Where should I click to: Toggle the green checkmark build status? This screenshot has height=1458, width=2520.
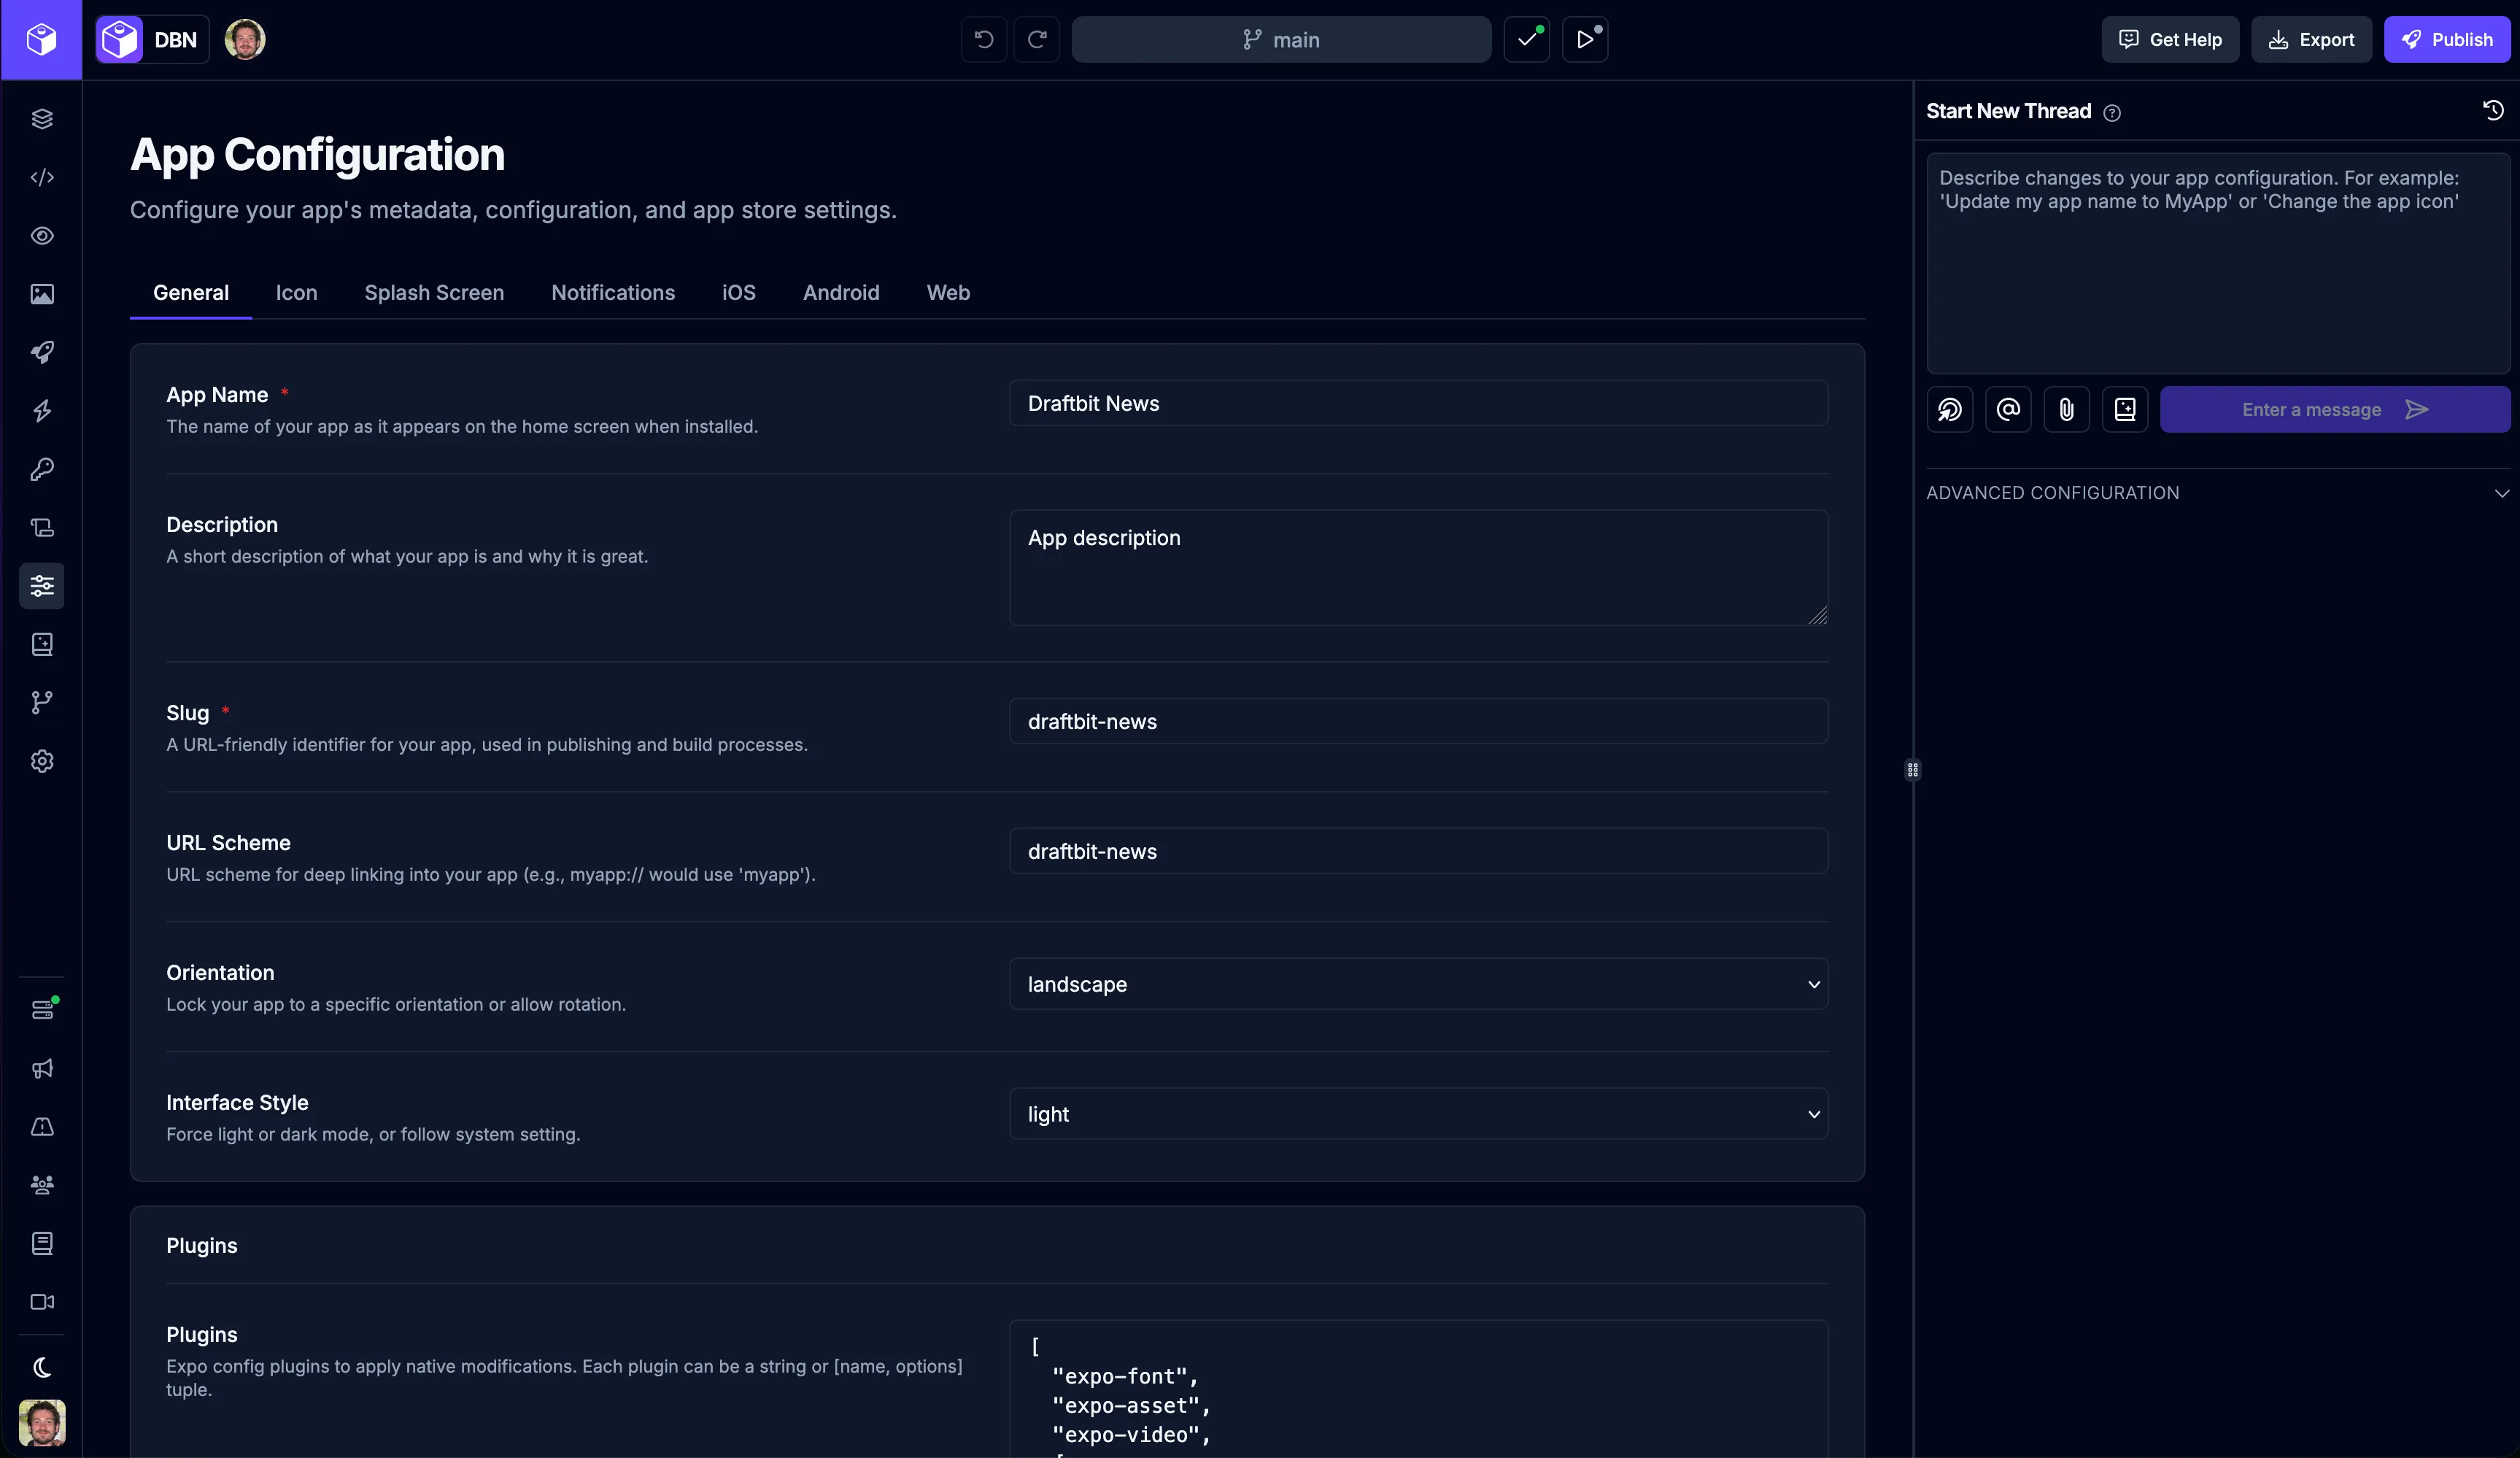[x=1527, y=40]
